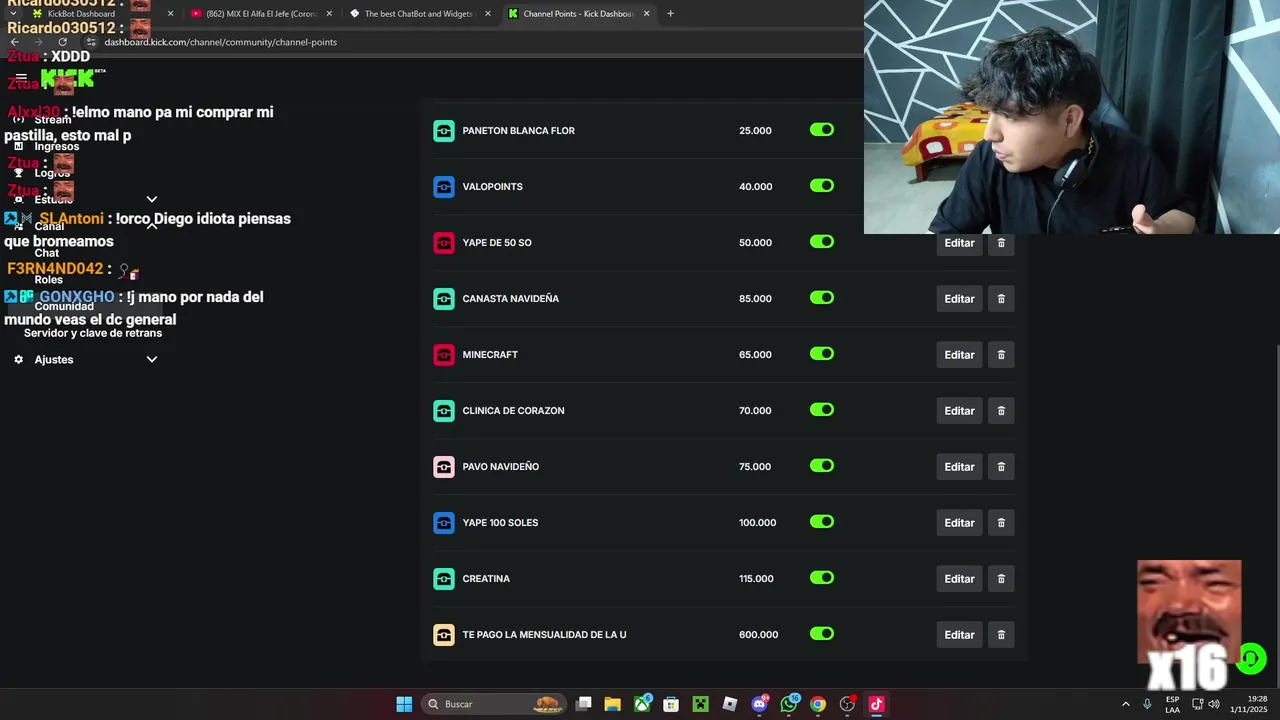Delete the PAVO NAVIDEÑO reward

click(1001, 467)
